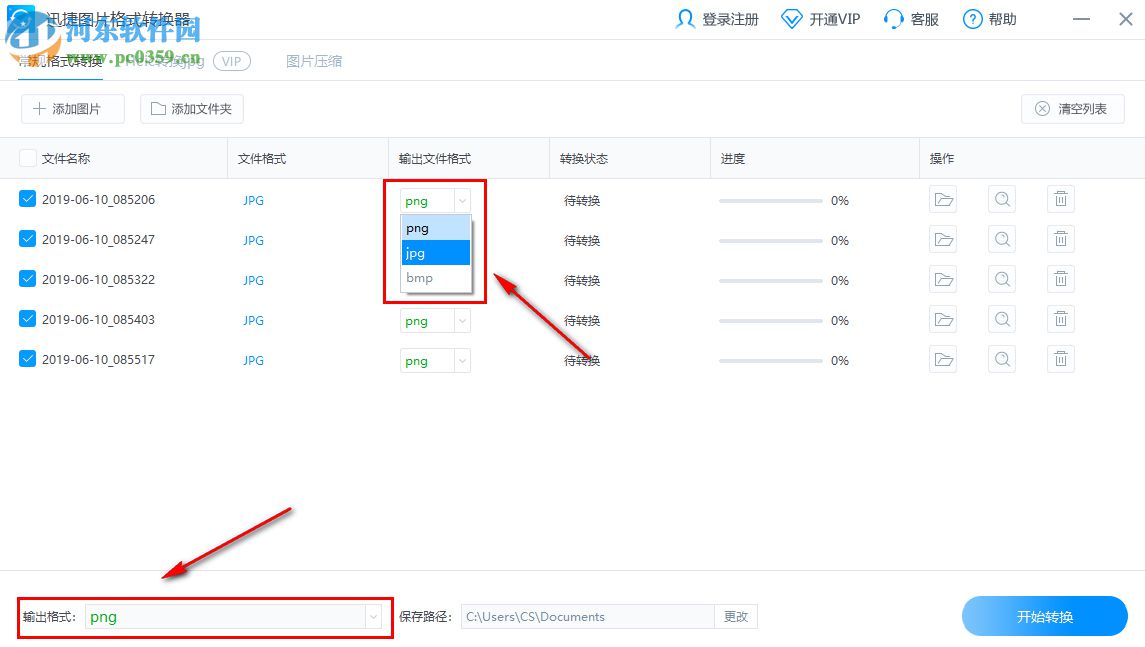
Task: Click progress bar of file 2019-06-10_085247
Action: (x=770, y=241)
